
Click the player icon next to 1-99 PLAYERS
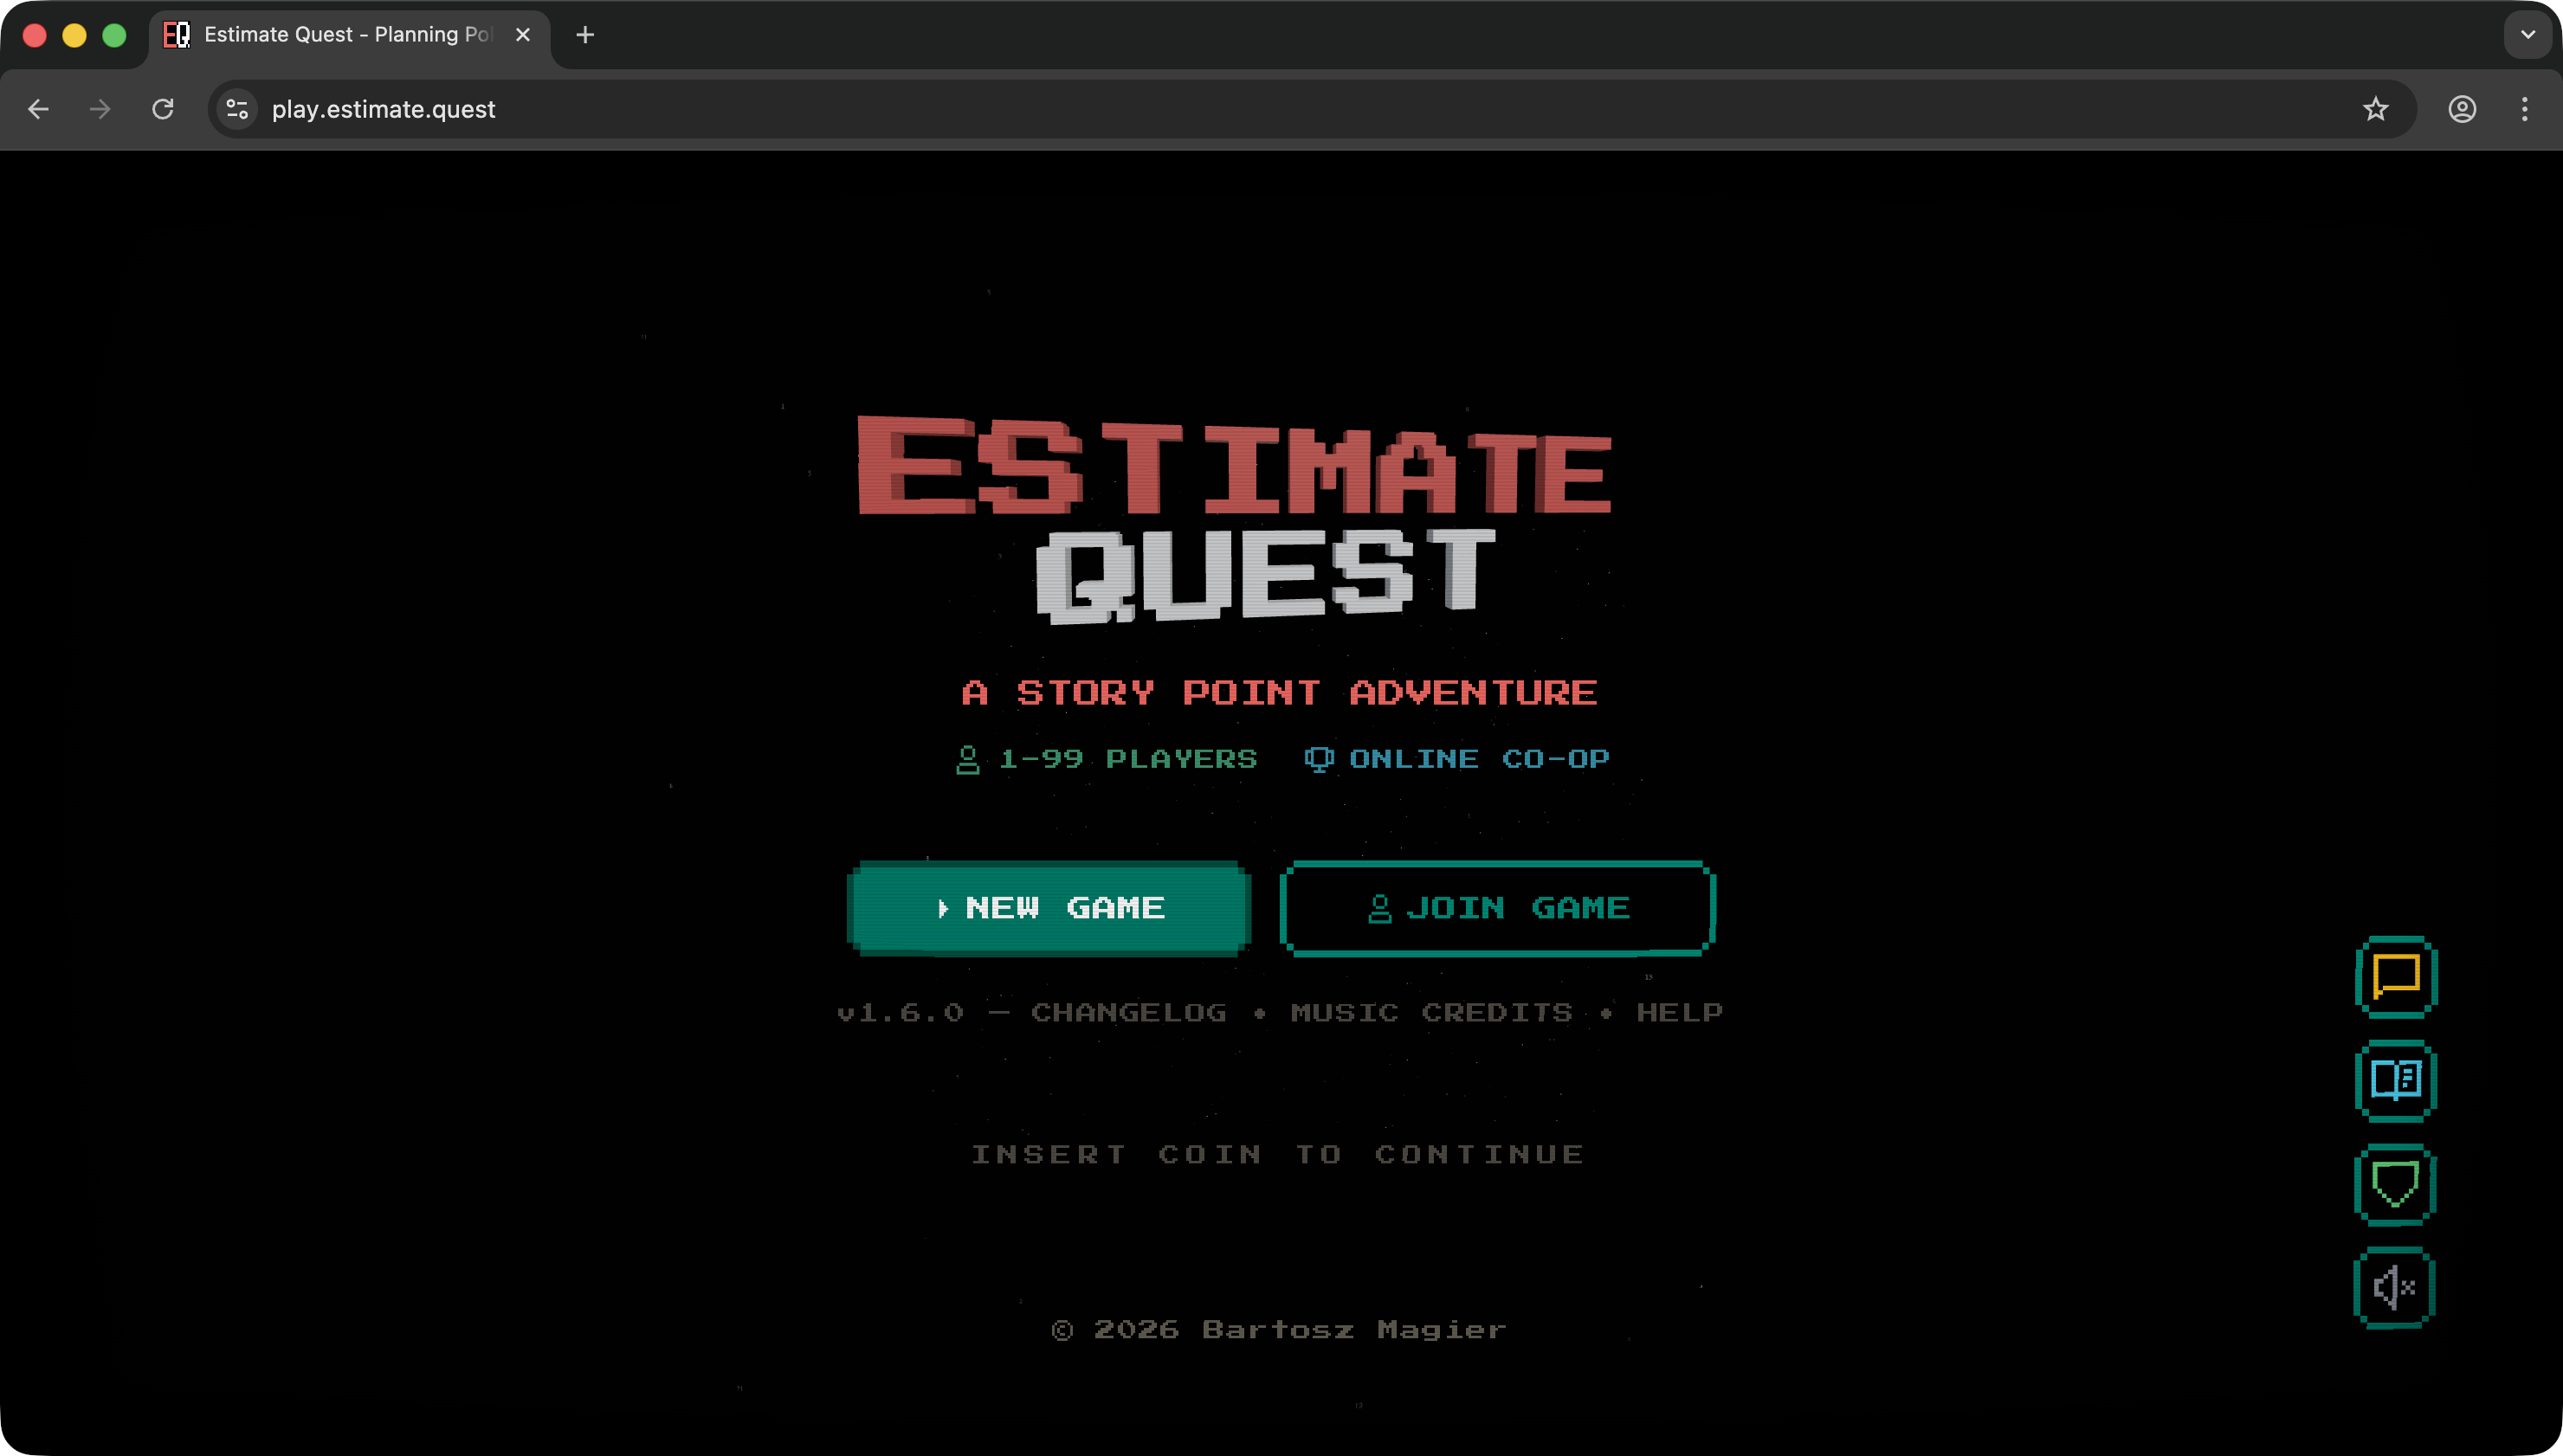(968, 758)
